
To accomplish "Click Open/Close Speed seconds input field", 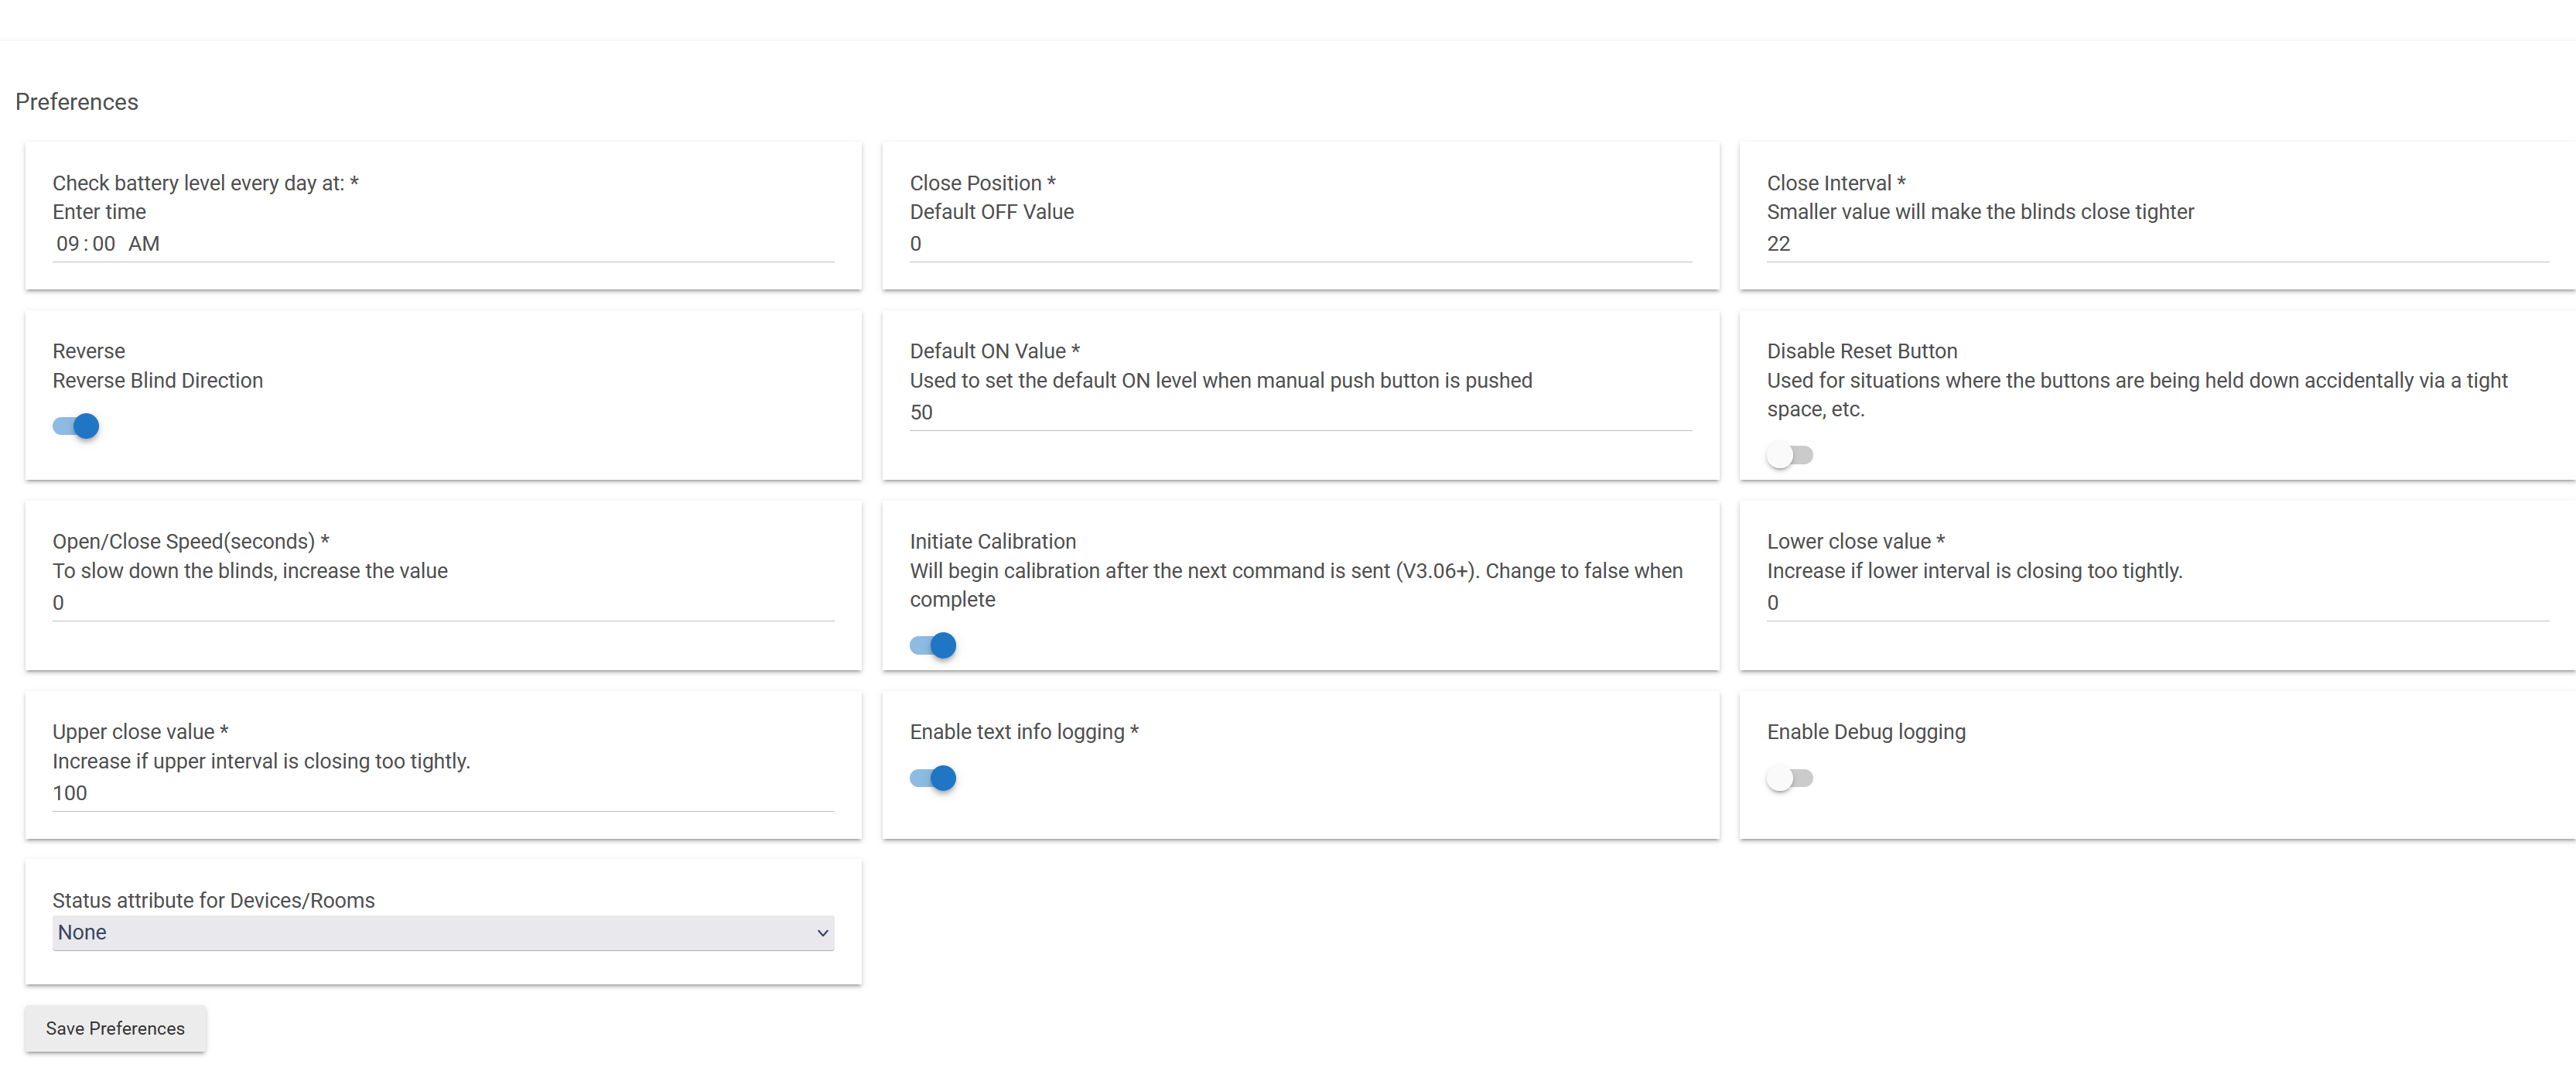I will 442,602.
